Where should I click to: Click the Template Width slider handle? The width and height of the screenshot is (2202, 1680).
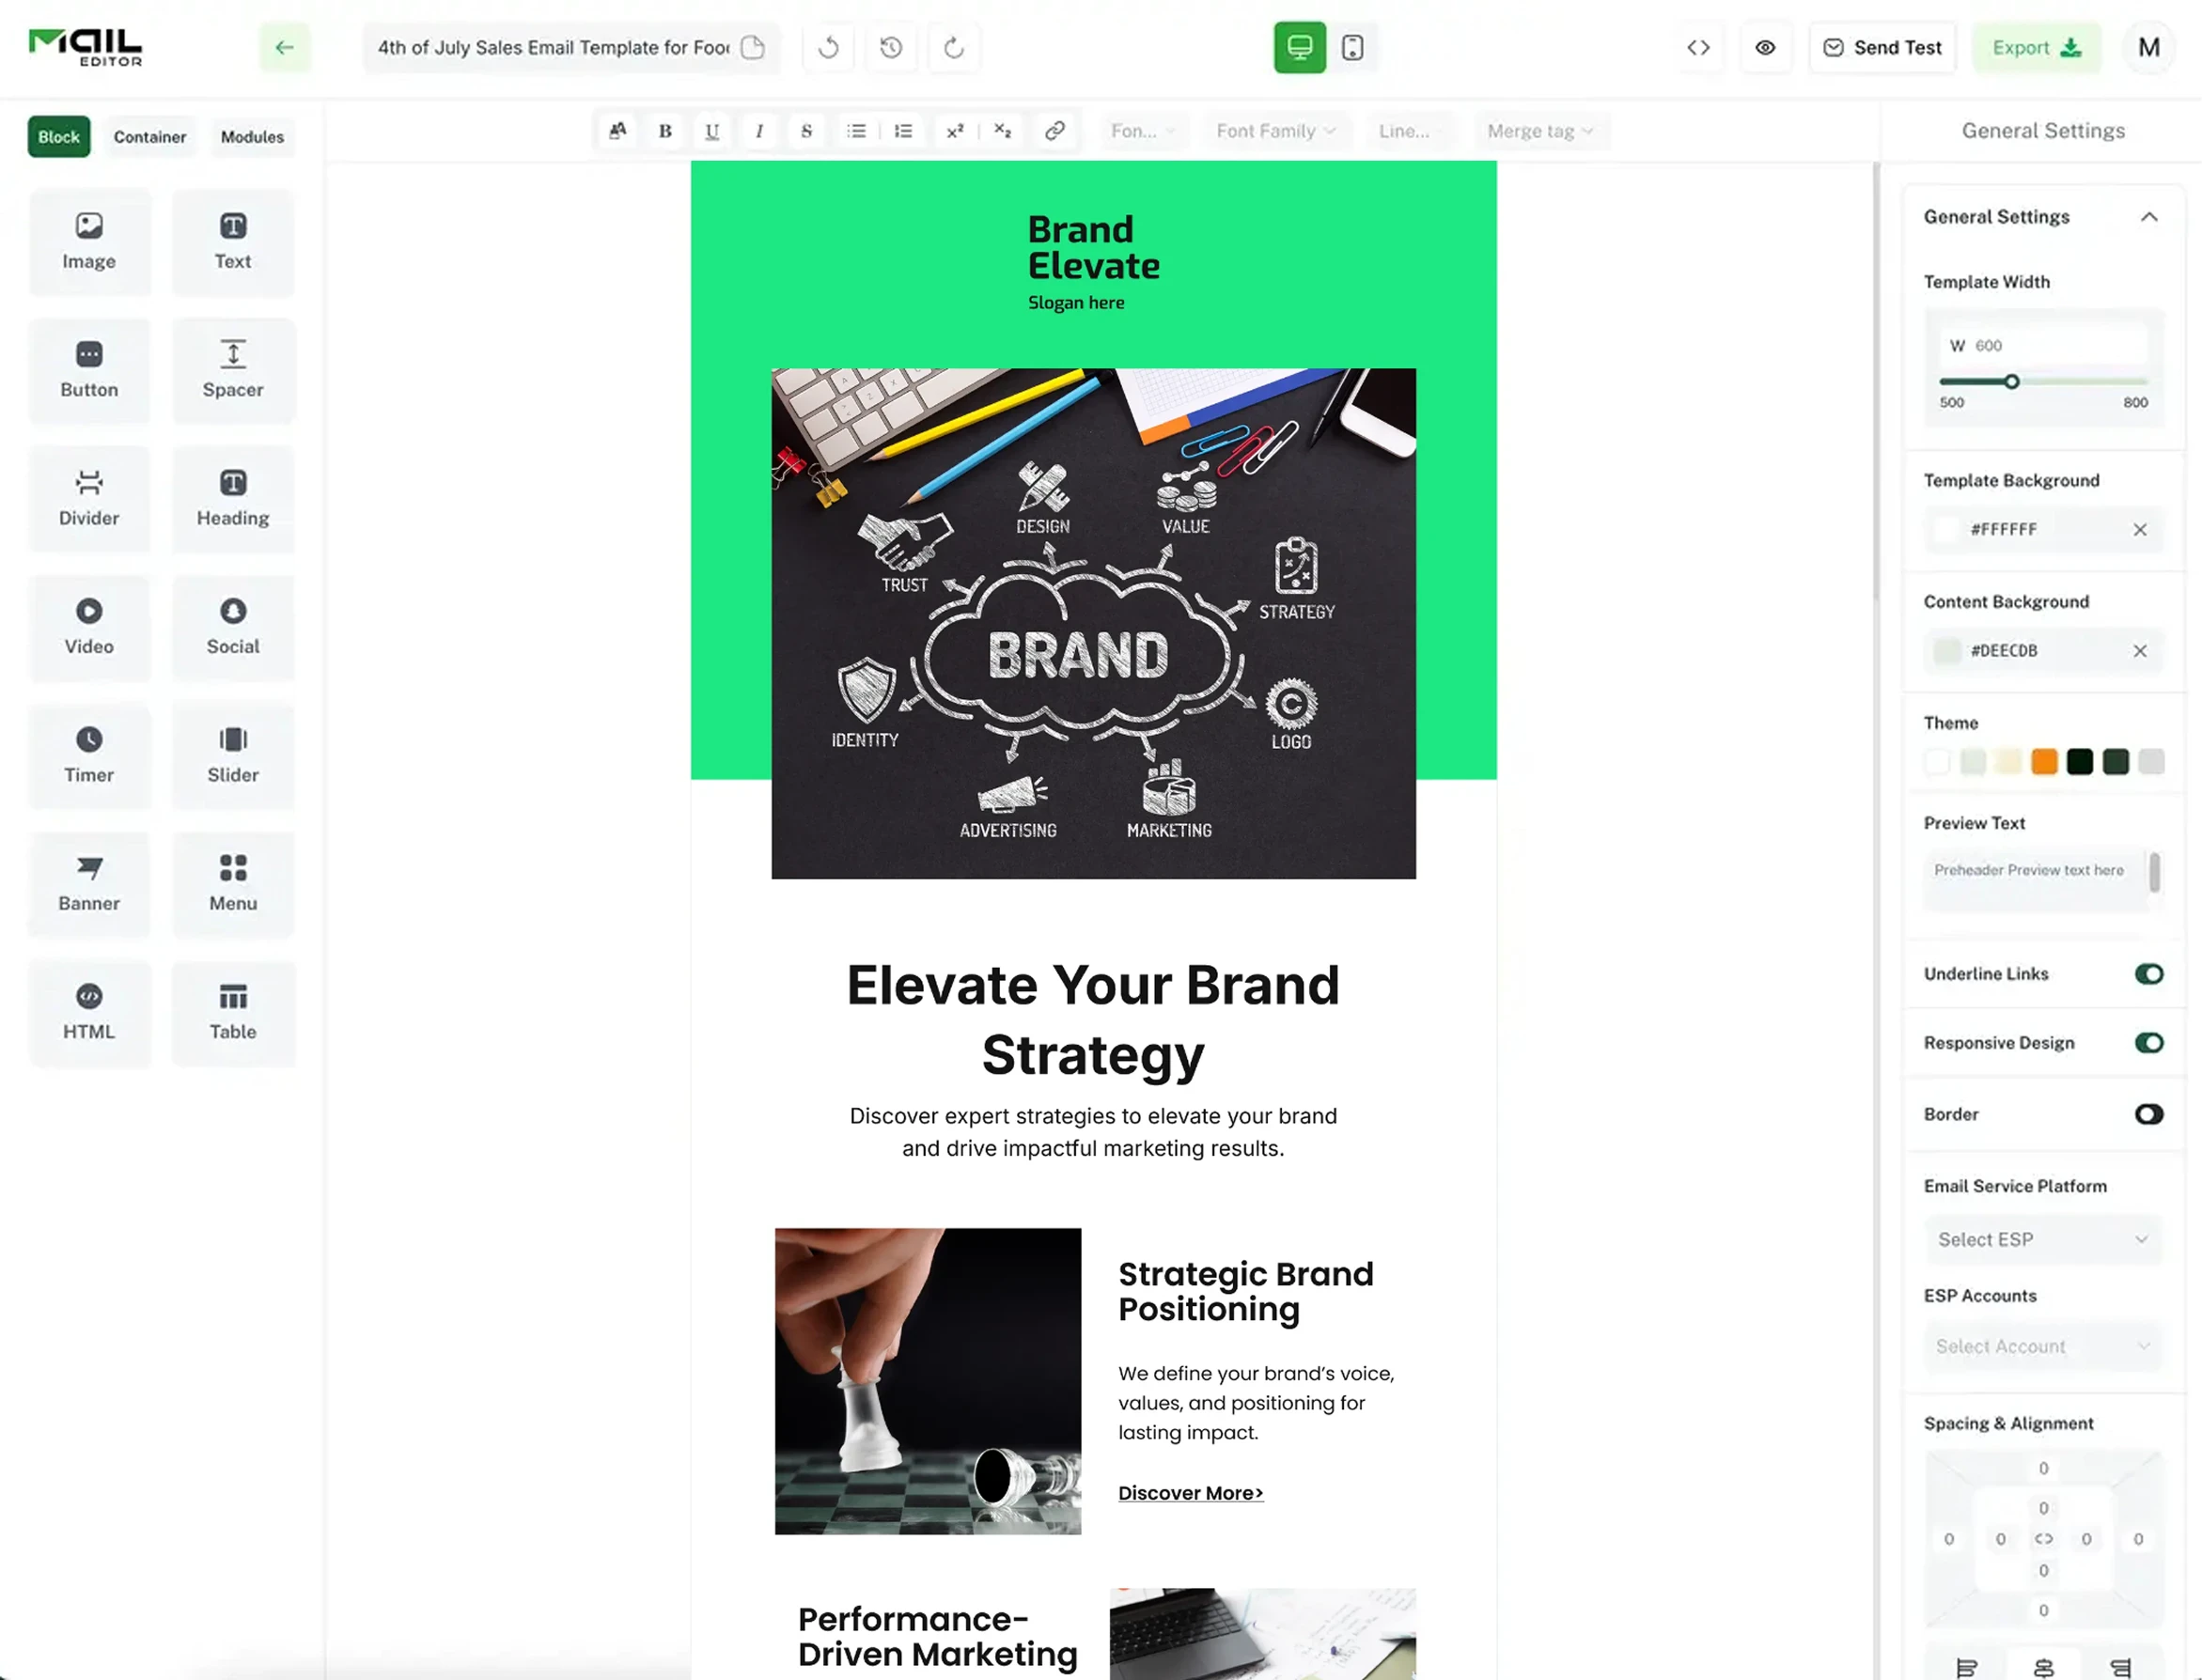2012,382
